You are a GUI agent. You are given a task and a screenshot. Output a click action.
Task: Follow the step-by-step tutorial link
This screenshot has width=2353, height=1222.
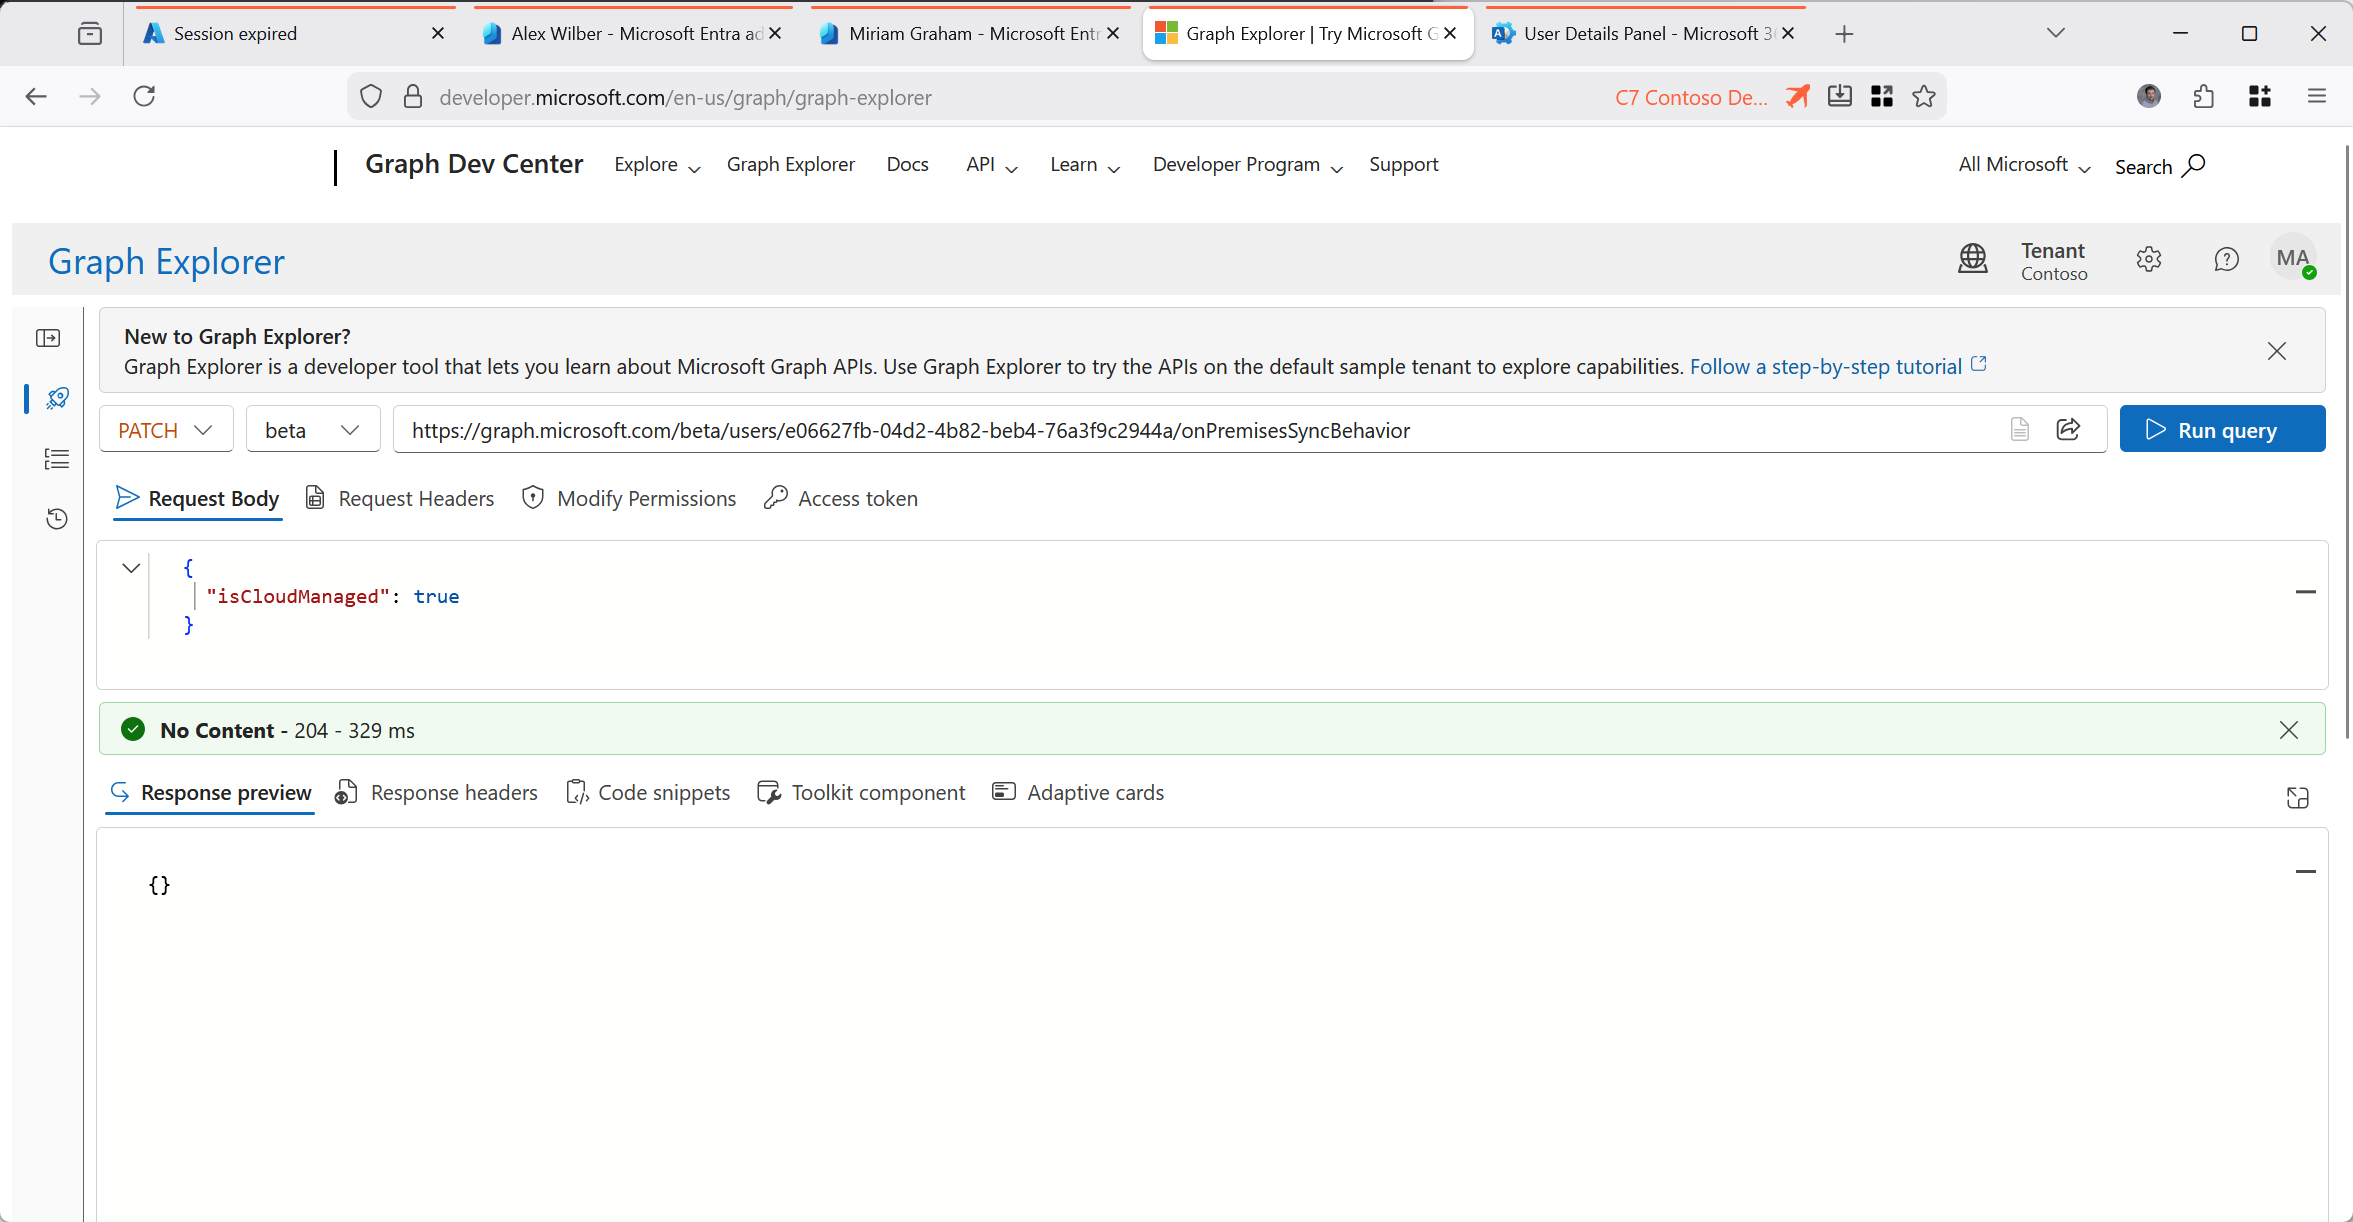1825,367
